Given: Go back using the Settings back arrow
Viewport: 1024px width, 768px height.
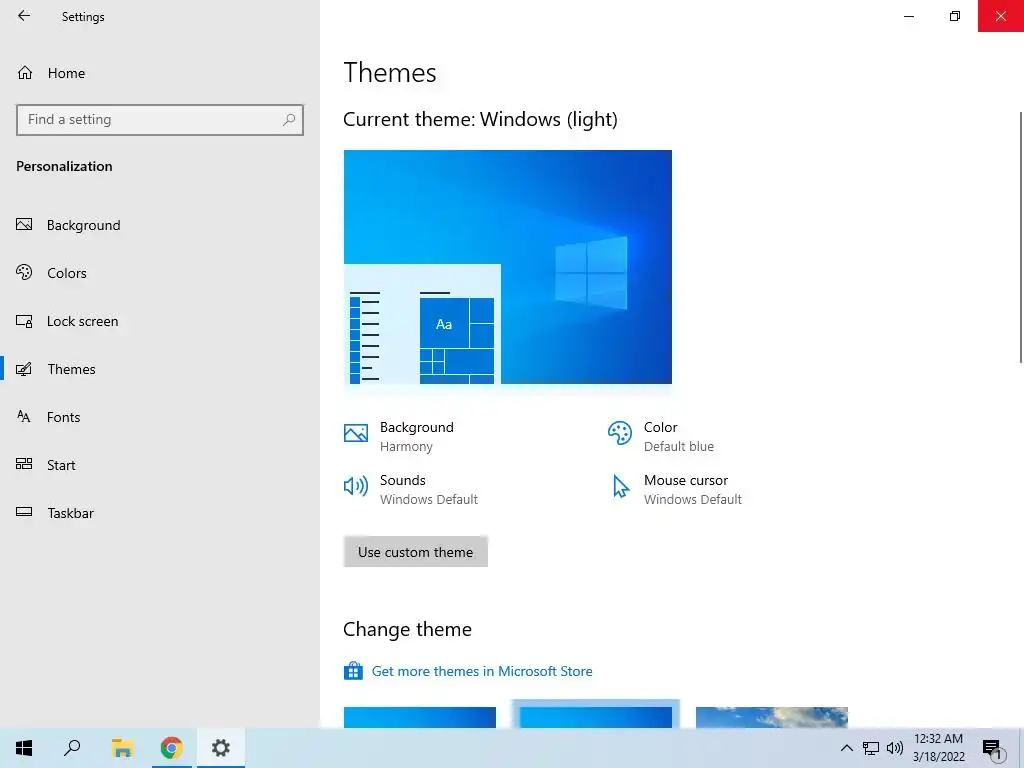Looking at the screenshot, I should [24, 16].
